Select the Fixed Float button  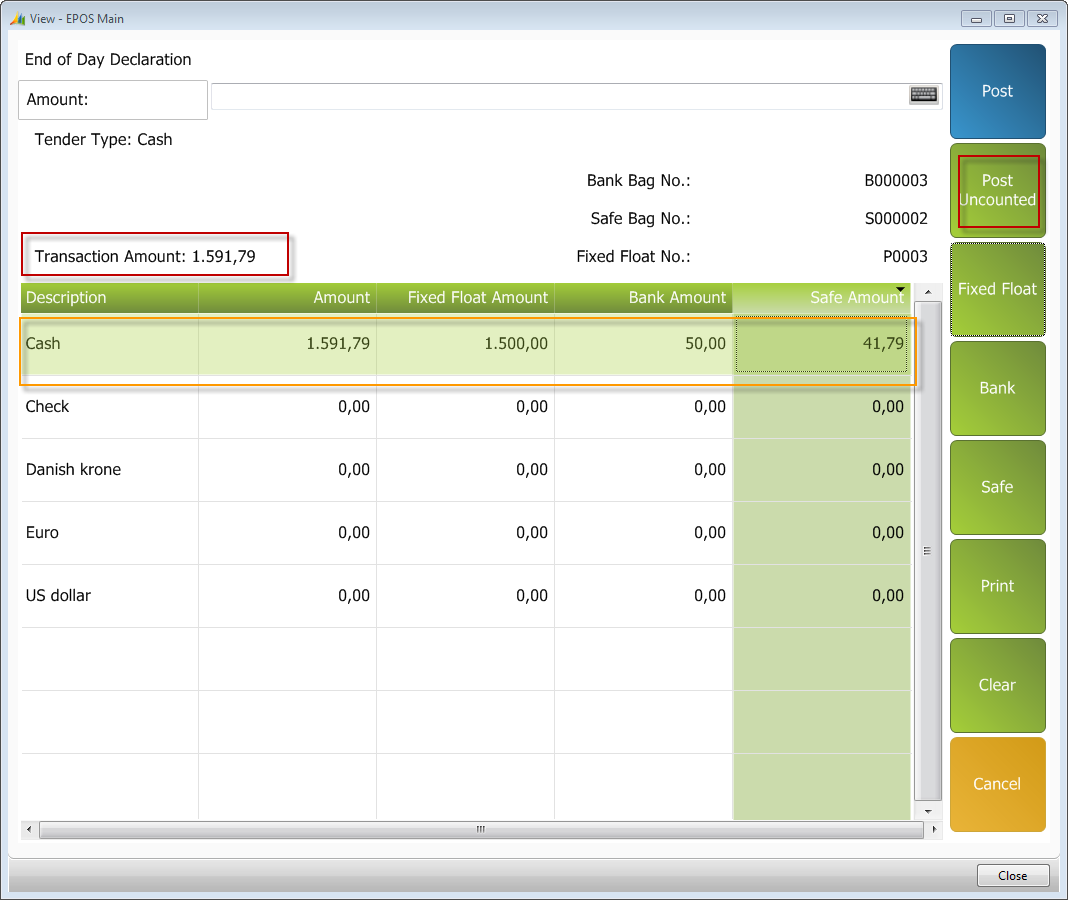(x=997, y=289)
